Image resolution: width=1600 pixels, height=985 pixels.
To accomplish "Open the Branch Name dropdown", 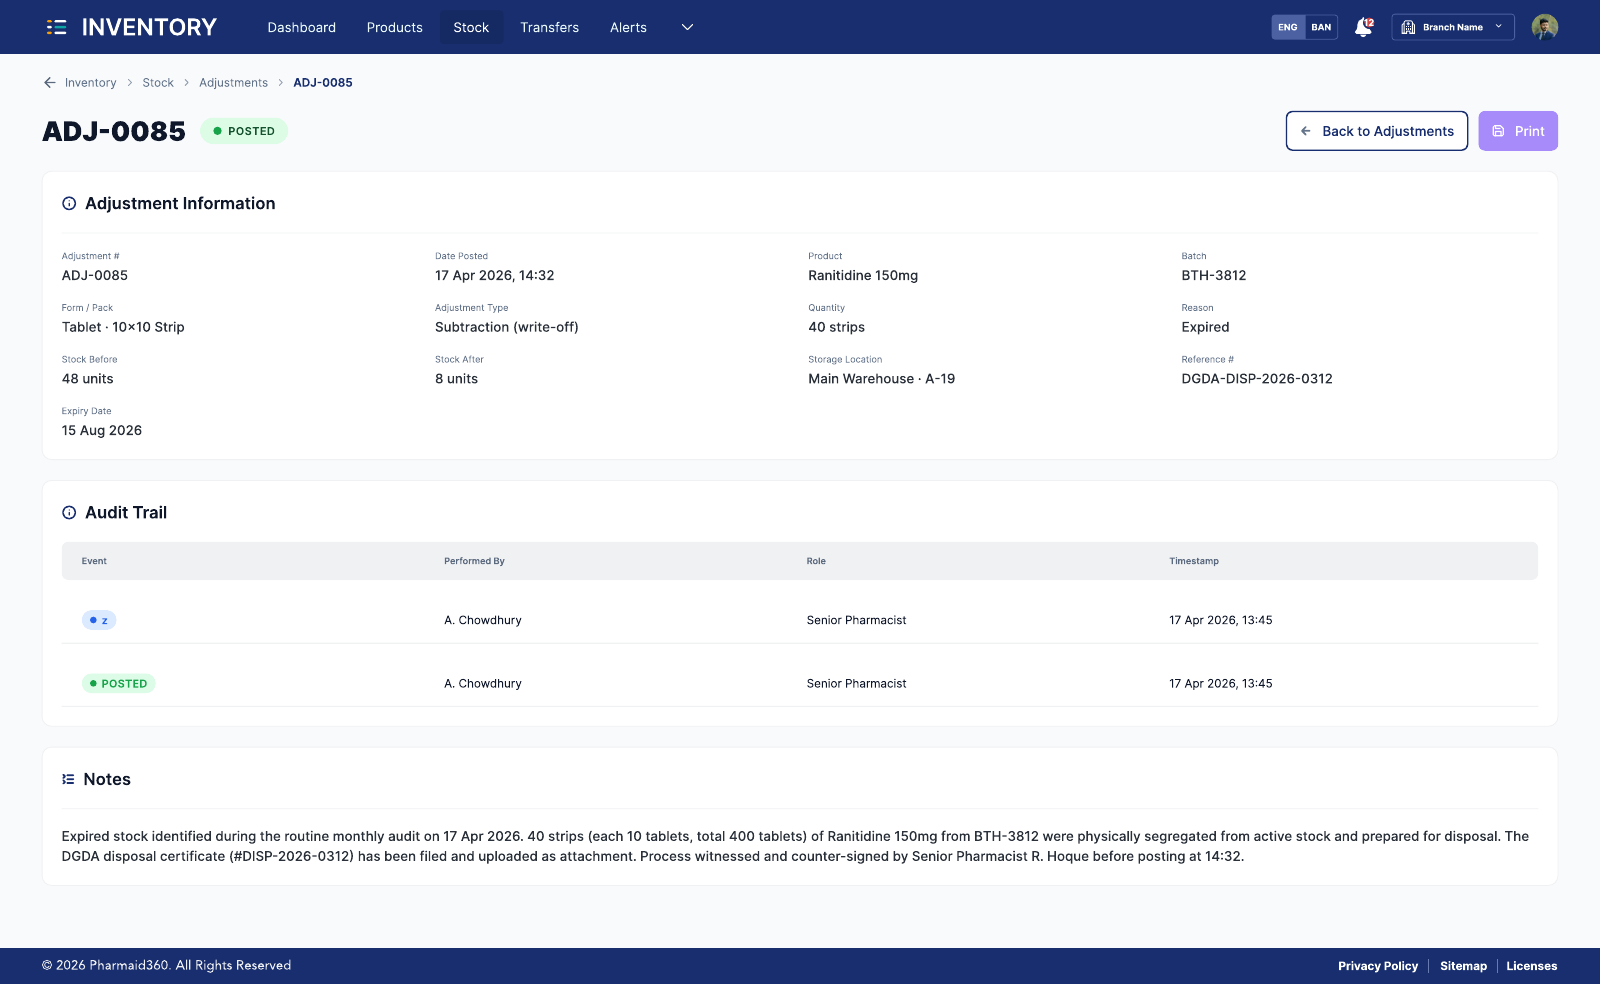I will [x=1452, y=27].
